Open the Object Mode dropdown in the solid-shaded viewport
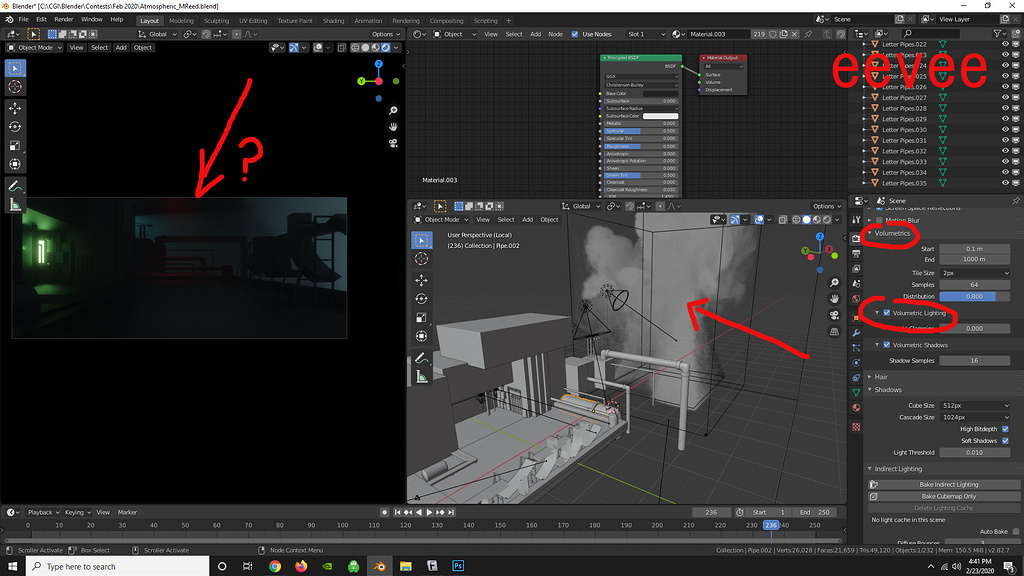Screen dimensions: 1024x576 [441, 219]
